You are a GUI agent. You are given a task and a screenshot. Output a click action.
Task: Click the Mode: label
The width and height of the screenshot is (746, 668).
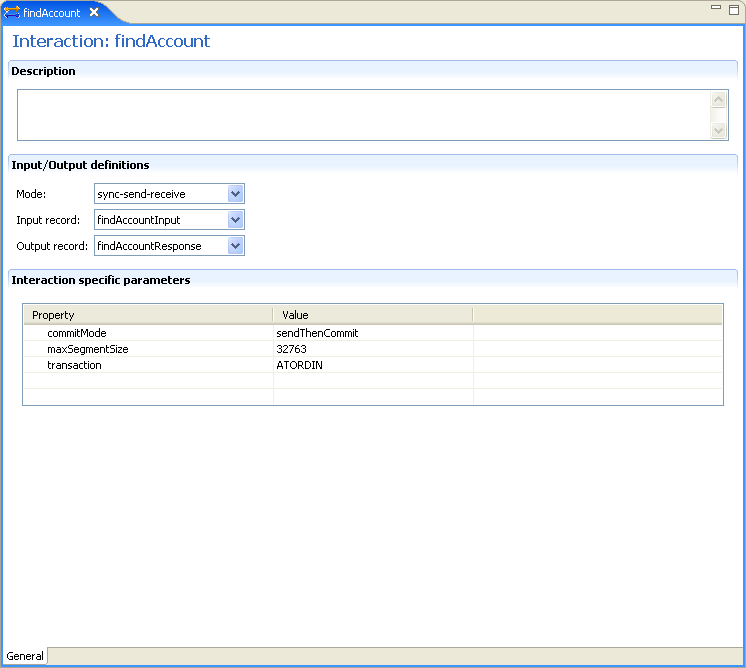31,194
